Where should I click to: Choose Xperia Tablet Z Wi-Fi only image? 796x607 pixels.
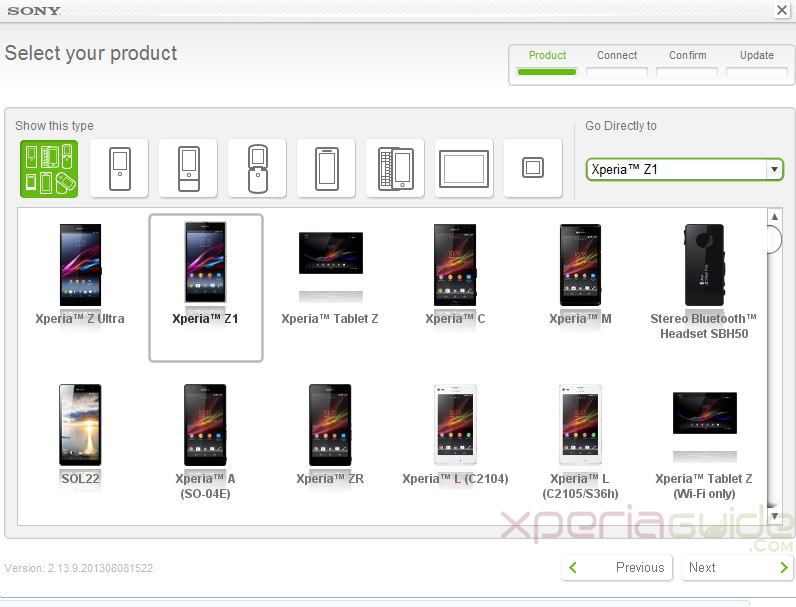(x=705, y=413)
